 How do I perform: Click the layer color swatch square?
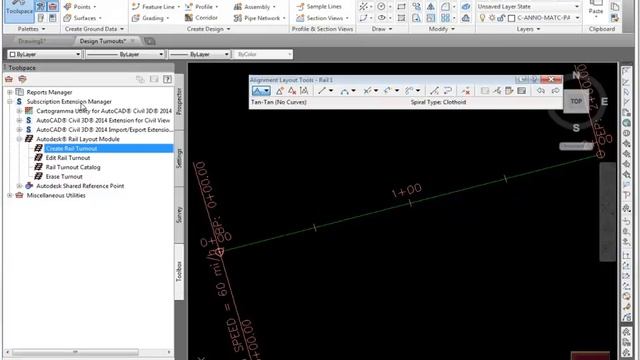(511, 18)
